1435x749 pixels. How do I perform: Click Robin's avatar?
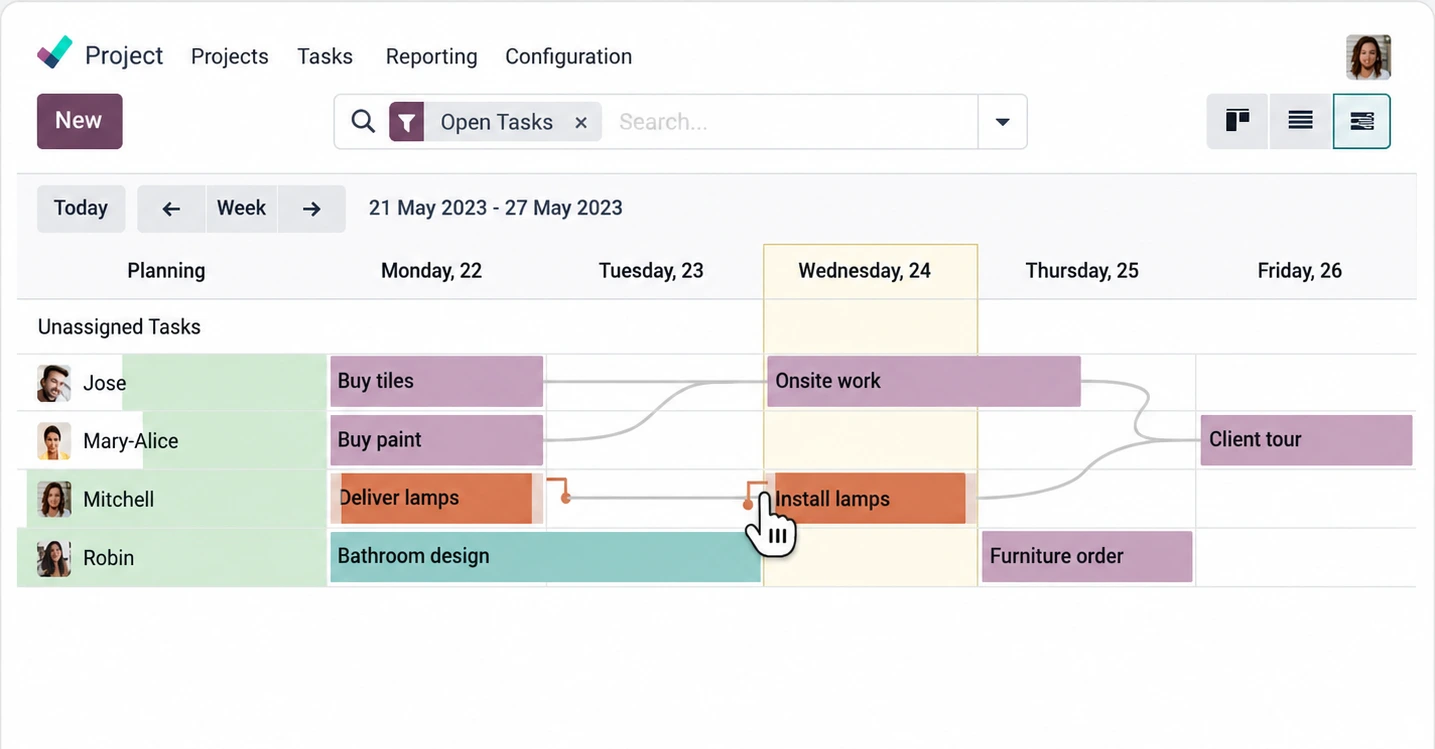54,558
